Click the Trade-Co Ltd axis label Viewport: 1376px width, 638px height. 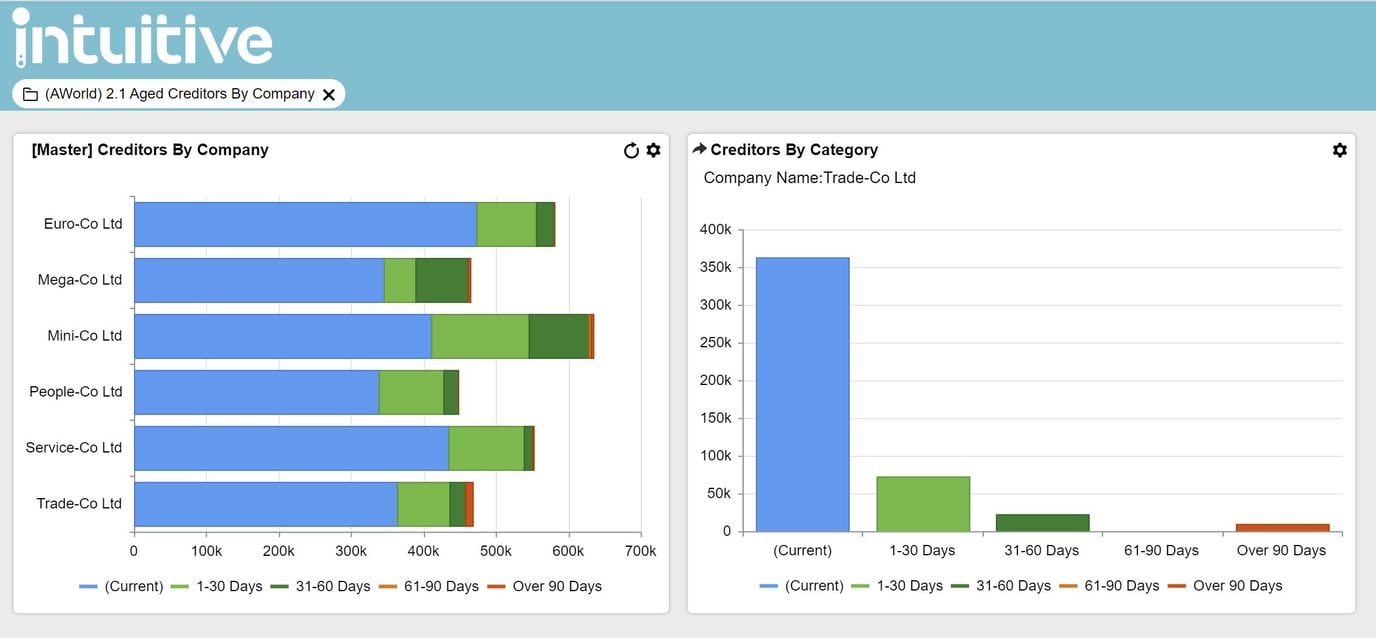[79, 504]
